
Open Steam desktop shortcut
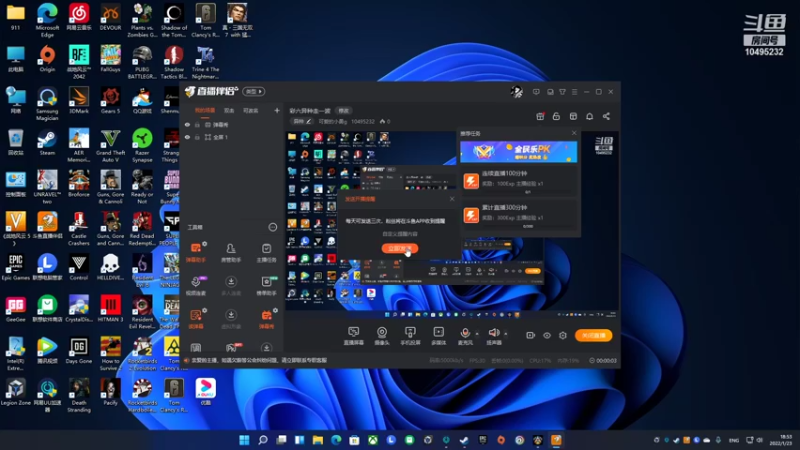47,142
